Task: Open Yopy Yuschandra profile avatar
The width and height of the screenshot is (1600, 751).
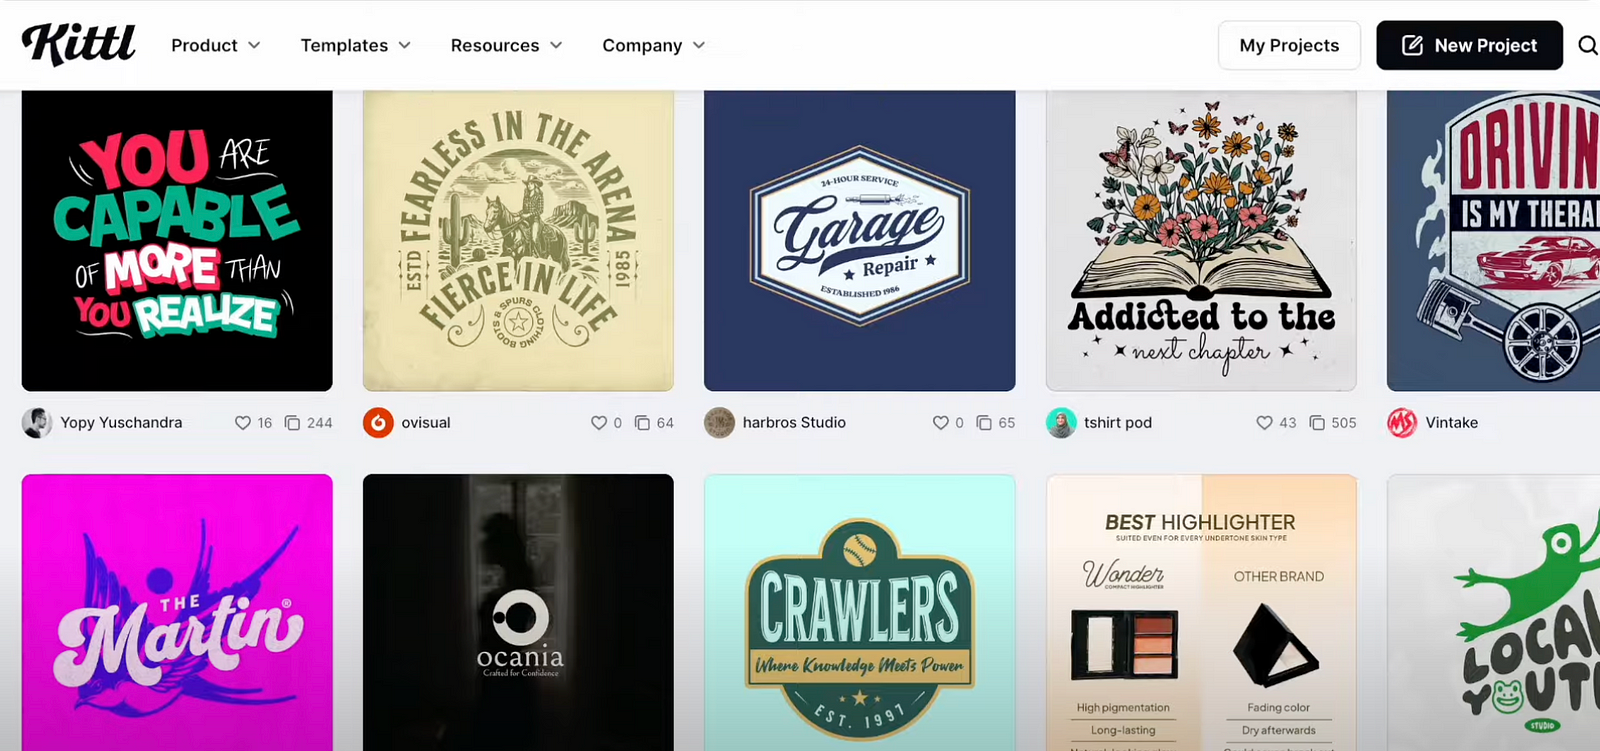Action: (x=37, y=423)
